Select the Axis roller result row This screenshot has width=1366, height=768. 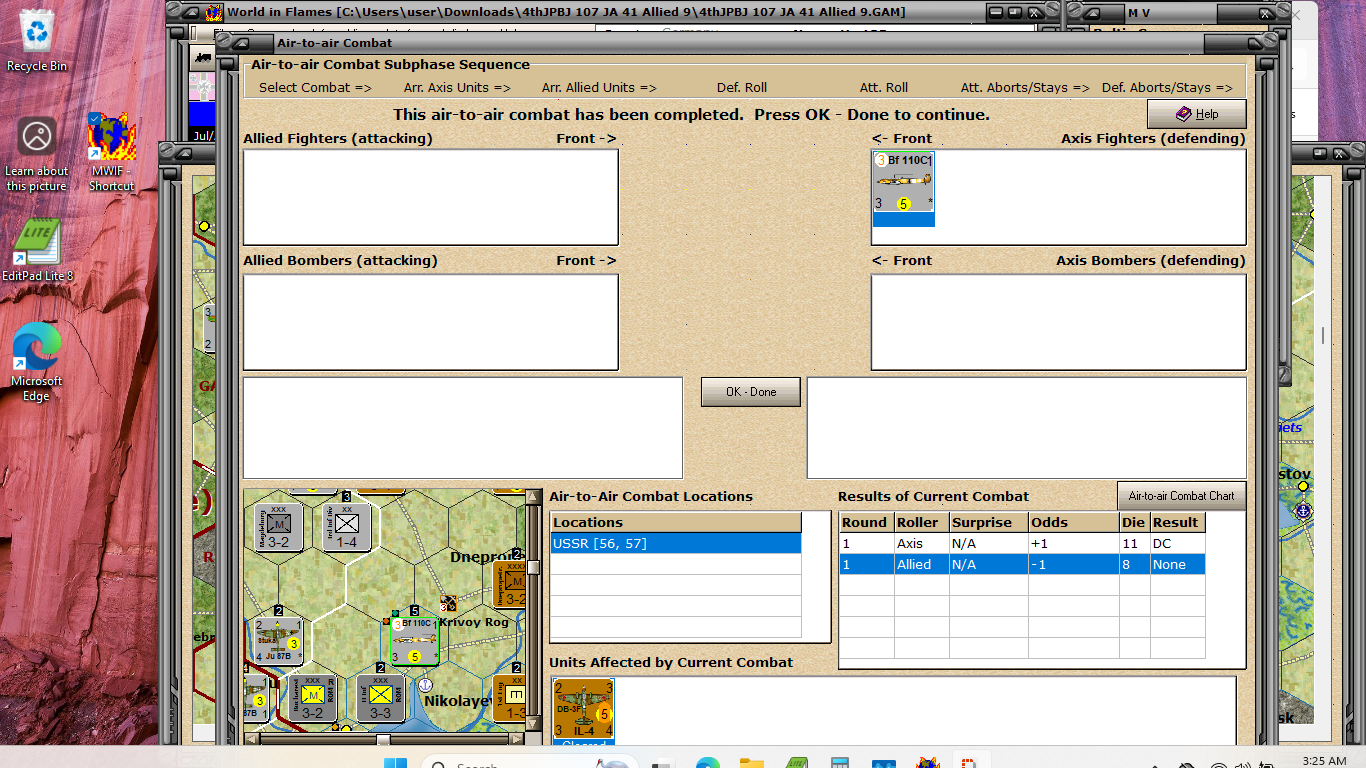[1022, 543]
